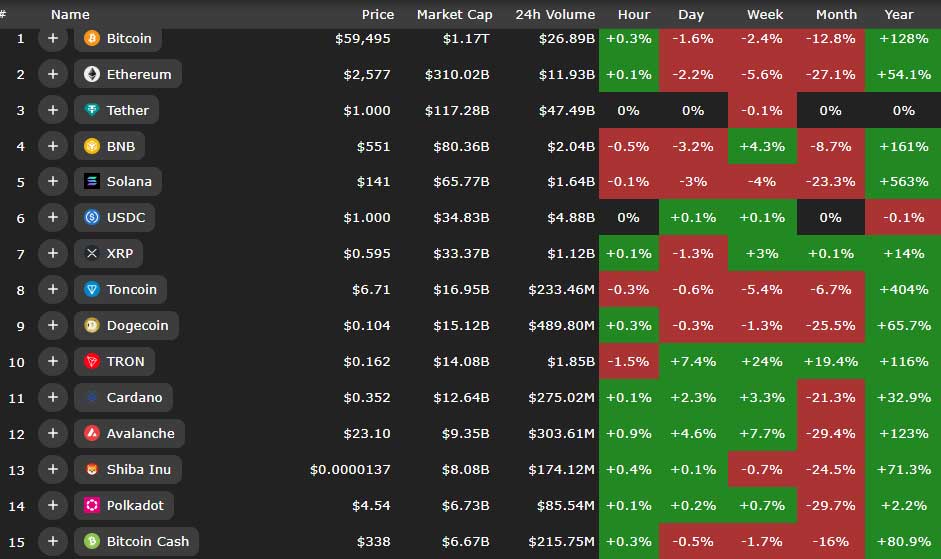
Task: Sort the table by Market Cap
Action: (453, 14)
